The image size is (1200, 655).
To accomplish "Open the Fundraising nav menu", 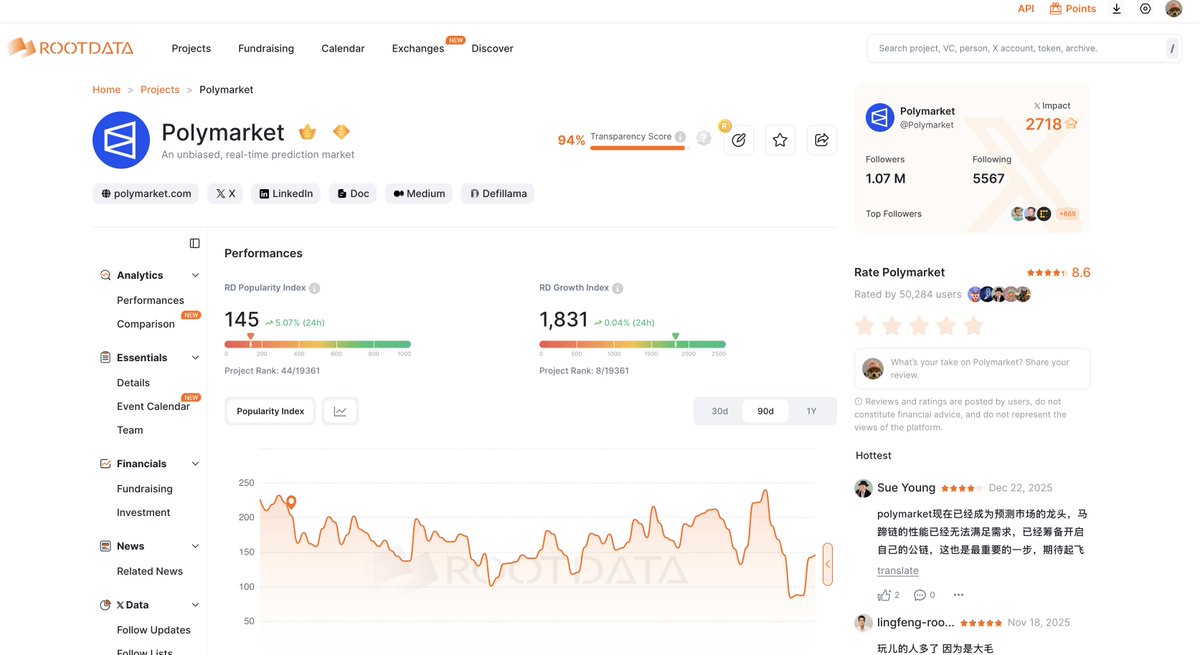I will (266, 48).
